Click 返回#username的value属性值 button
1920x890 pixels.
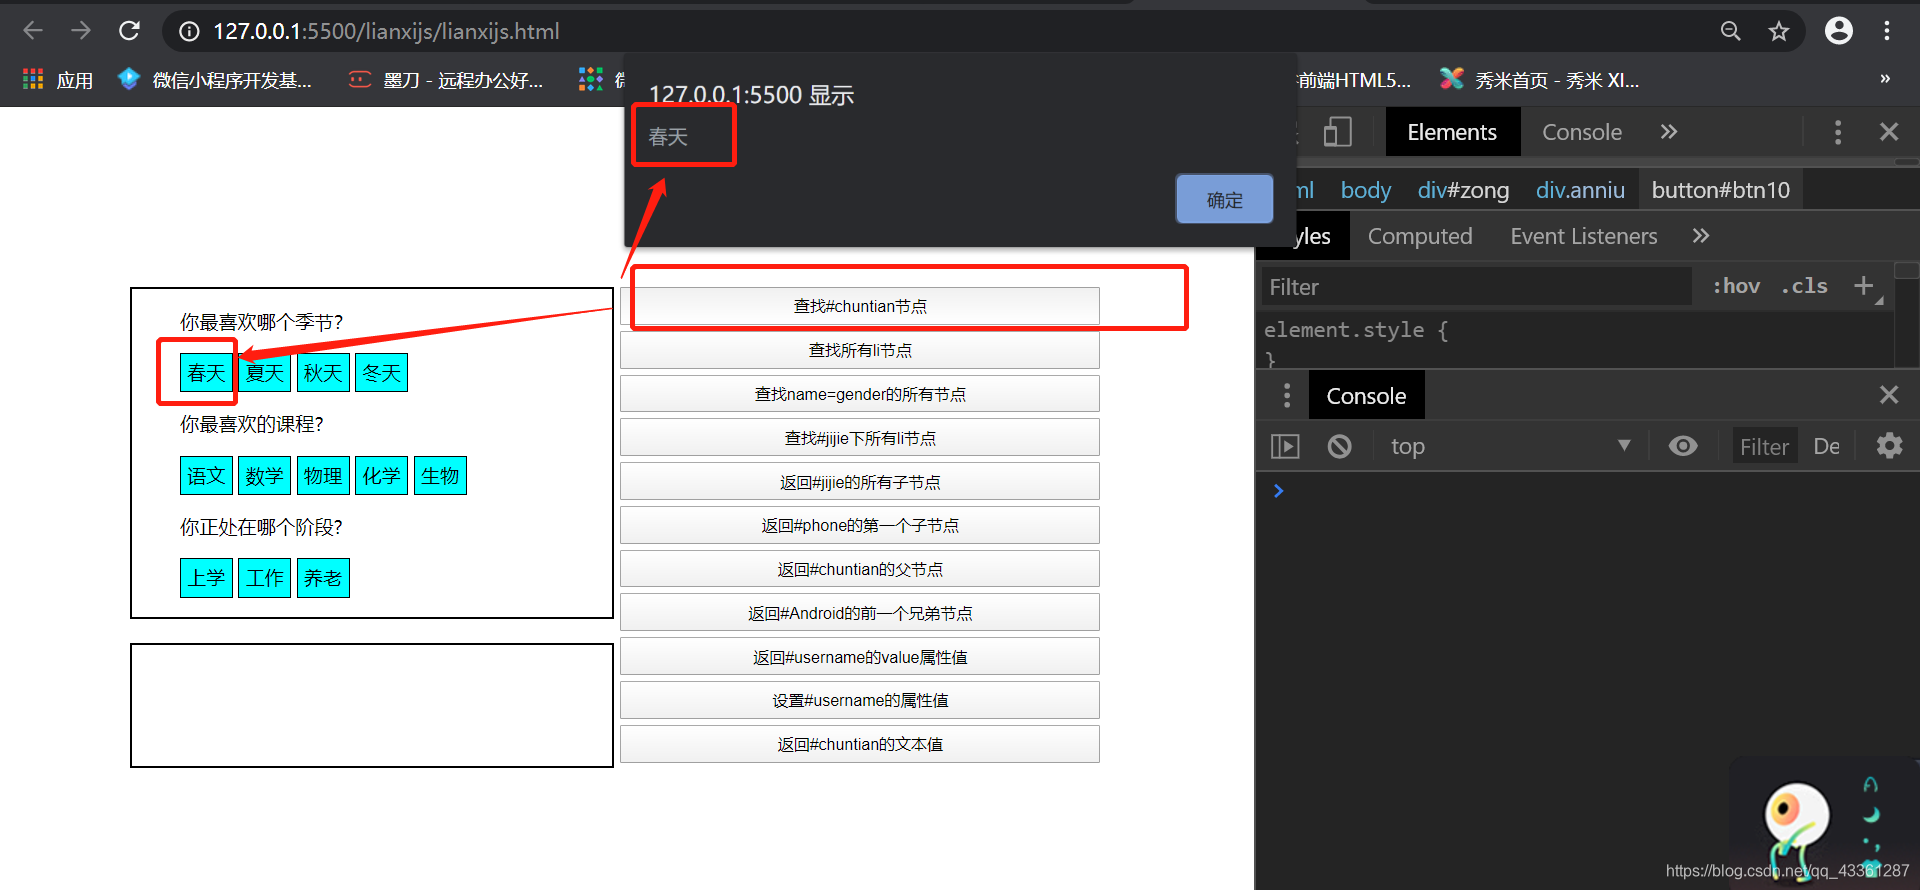[860, 657]
